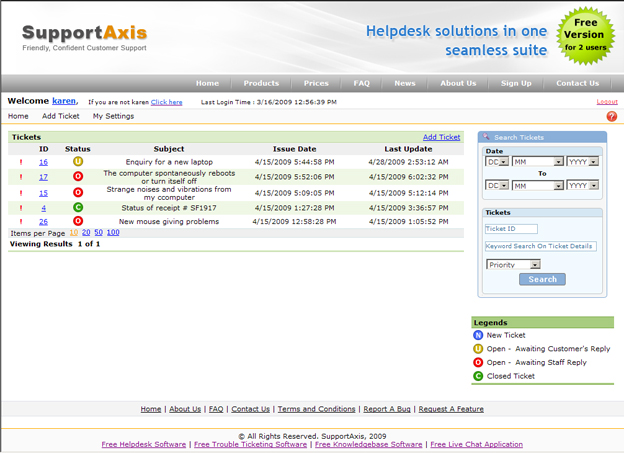This screenshot has height=453, width=624.
Task: Select the Add Ticket menu item under Welcome
Action: (x=60, y=116)
